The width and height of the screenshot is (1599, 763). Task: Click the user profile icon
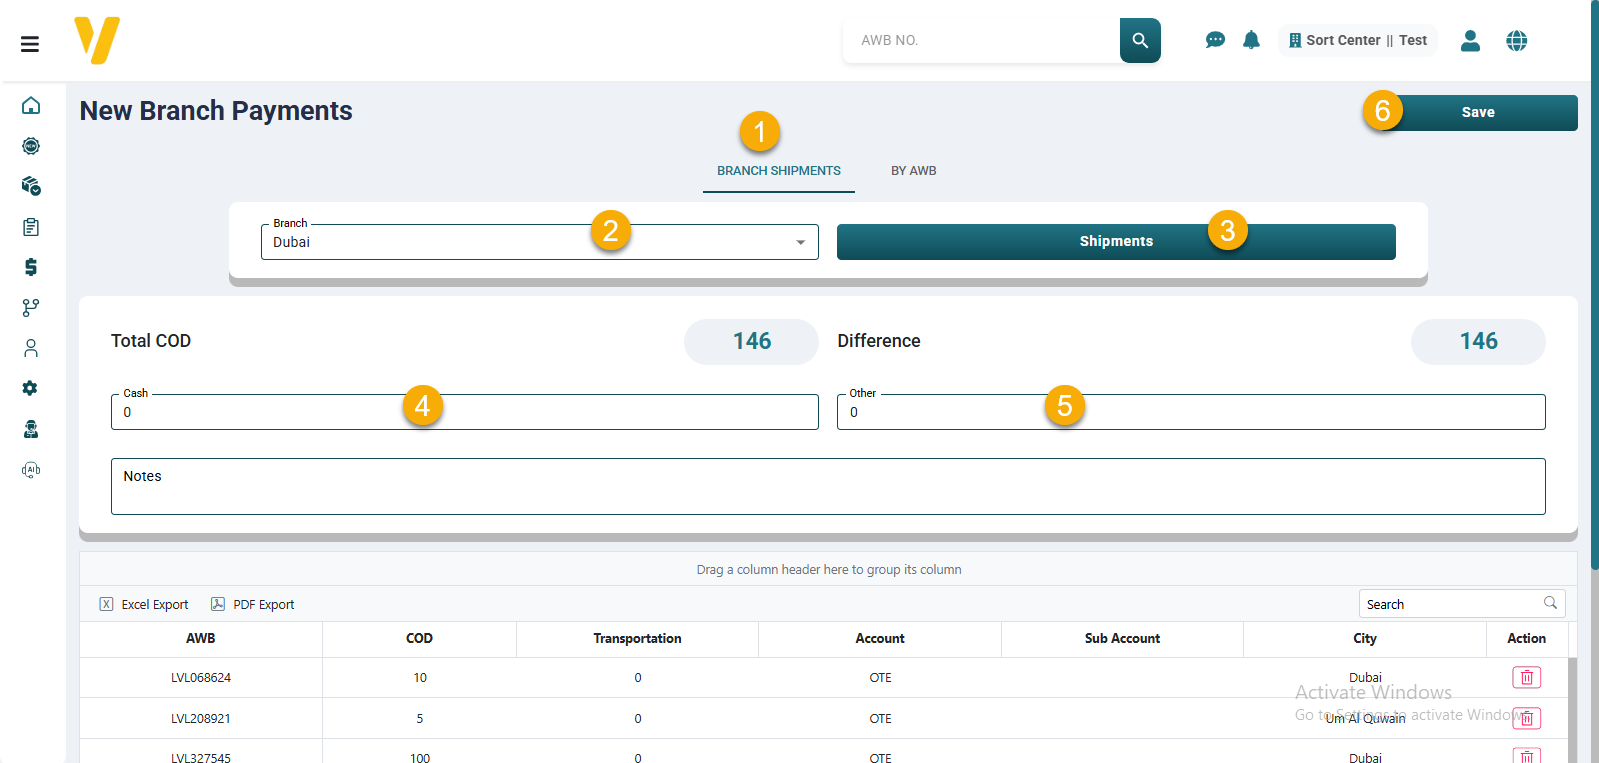(1470, 40)
